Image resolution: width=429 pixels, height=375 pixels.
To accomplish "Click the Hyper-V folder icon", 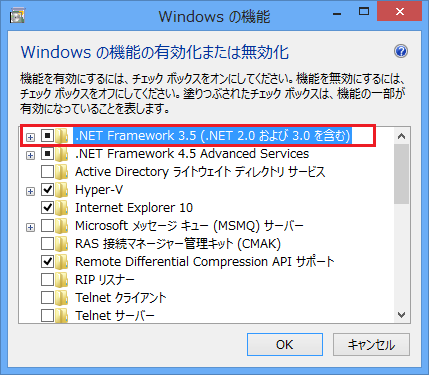I will 62,190.
